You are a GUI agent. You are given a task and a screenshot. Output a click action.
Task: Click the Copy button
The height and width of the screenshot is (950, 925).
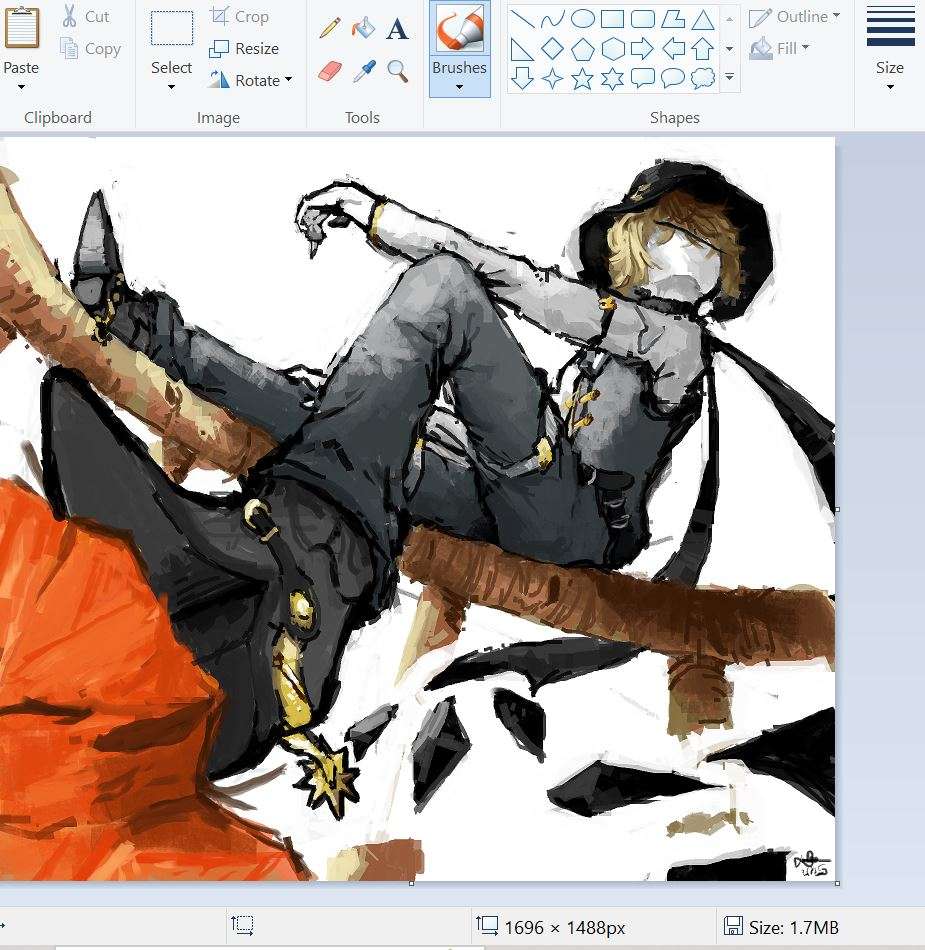[91, 48]
